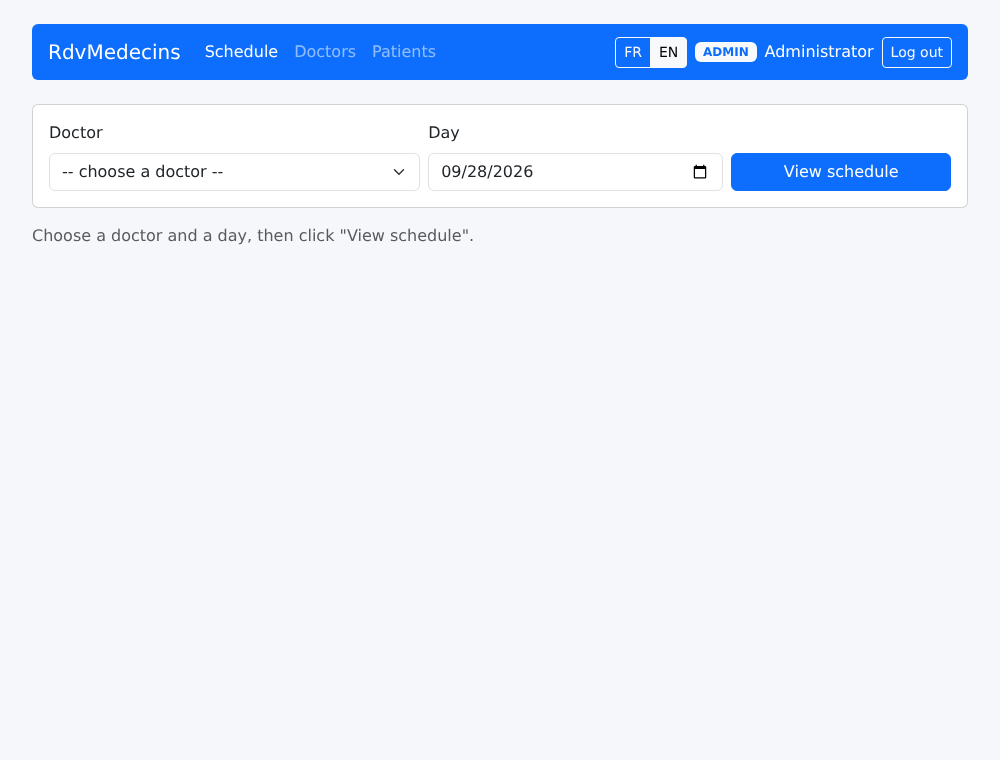This screenshot has height=760, width=1000.
Task: Click the View schedule button
Action: pyautogui.click(x=841, y=172)
